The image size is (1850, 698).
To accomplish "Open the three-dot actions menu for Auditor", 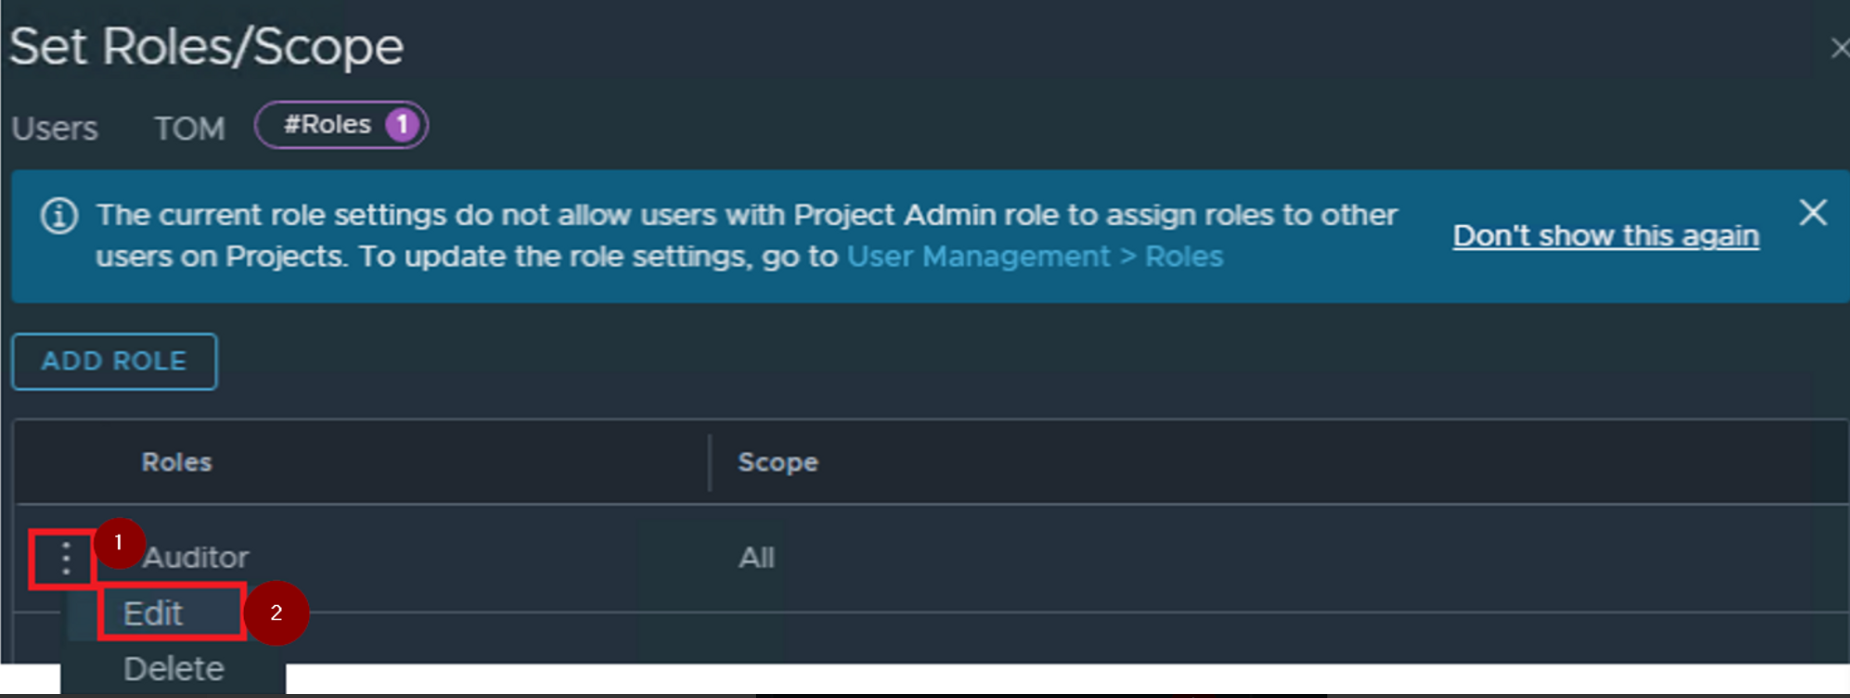I will (x=65, y=558).
